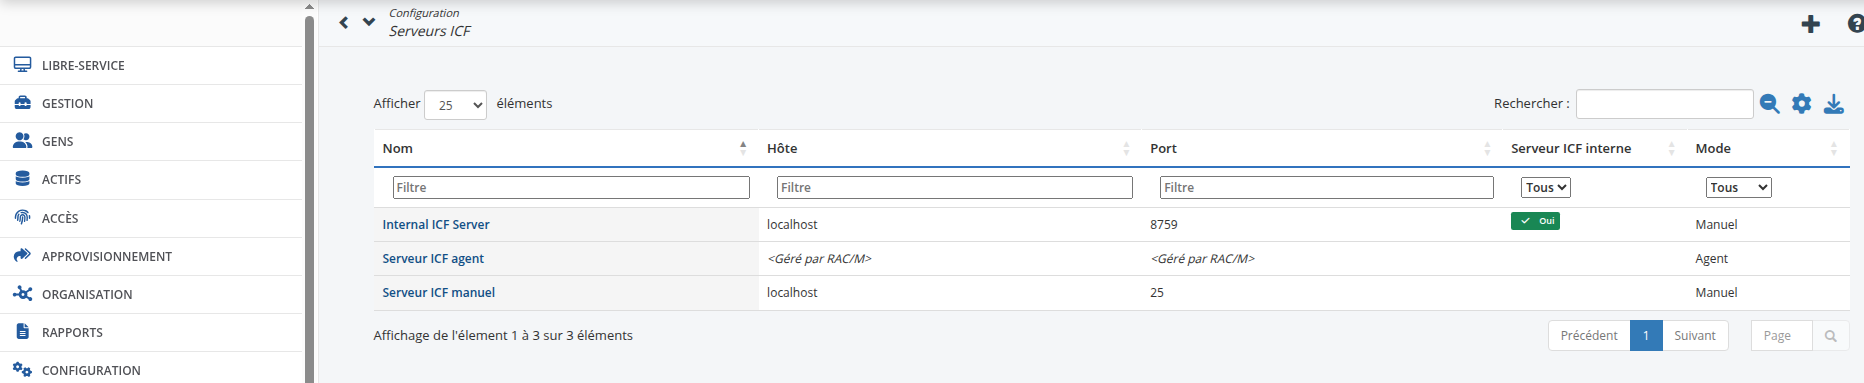The image size is (1864, 383).
Task: Click the Port filter input
Action: coord(1327,187)
